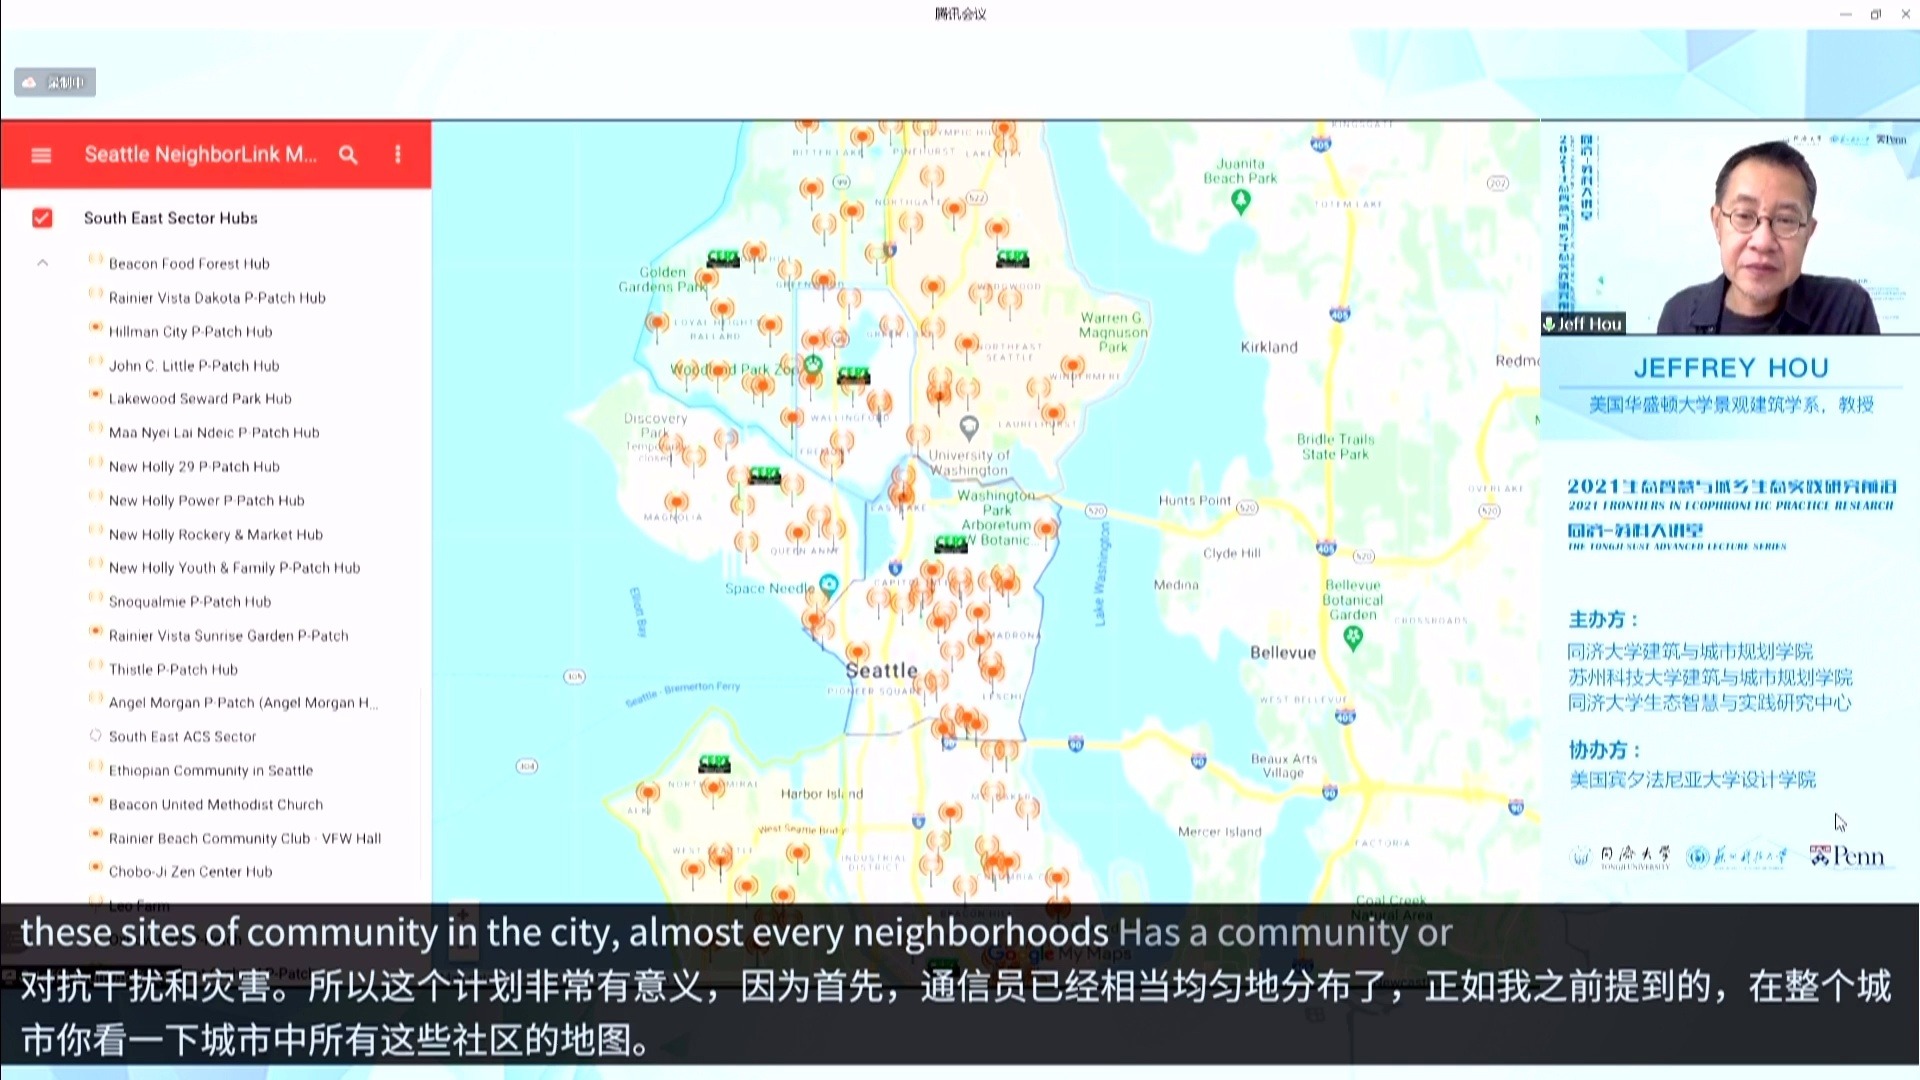Click CERT marker in Magnolia area
This screenshot has height=1080, width=1920.
[x=764, y=475]
